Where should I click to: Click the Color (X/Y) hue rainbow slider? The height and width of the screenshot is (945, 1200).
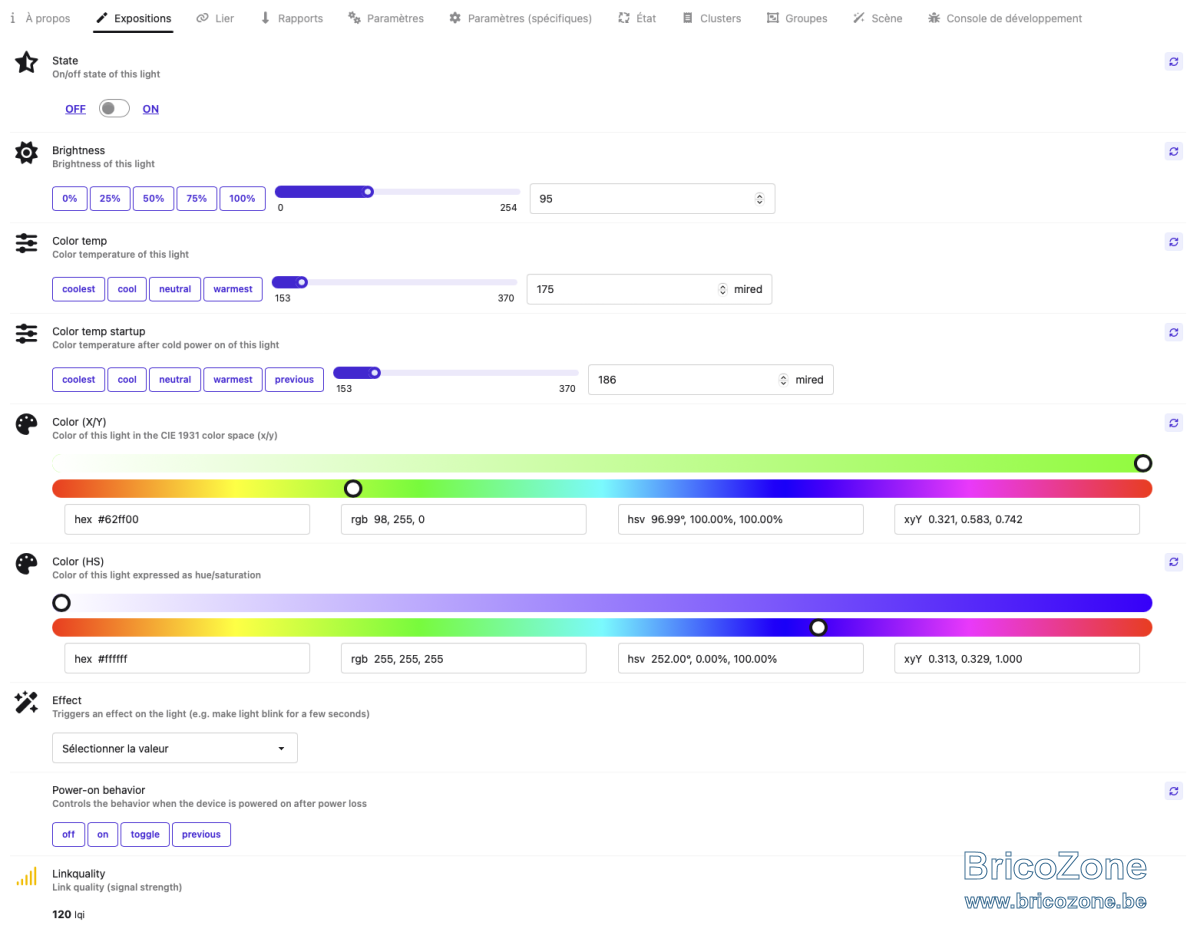coord(602,488)
